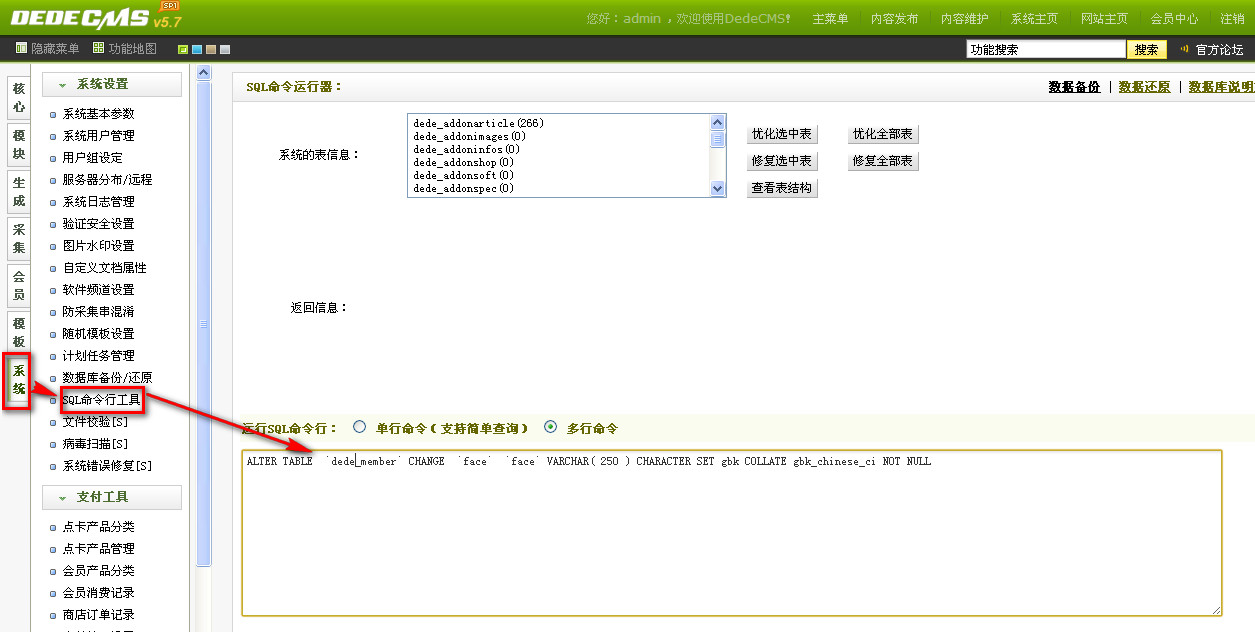Open the 数据还原 link
Image resolution: width=1255 pixels, height=632 pixels.
(x=1144, y=87)
